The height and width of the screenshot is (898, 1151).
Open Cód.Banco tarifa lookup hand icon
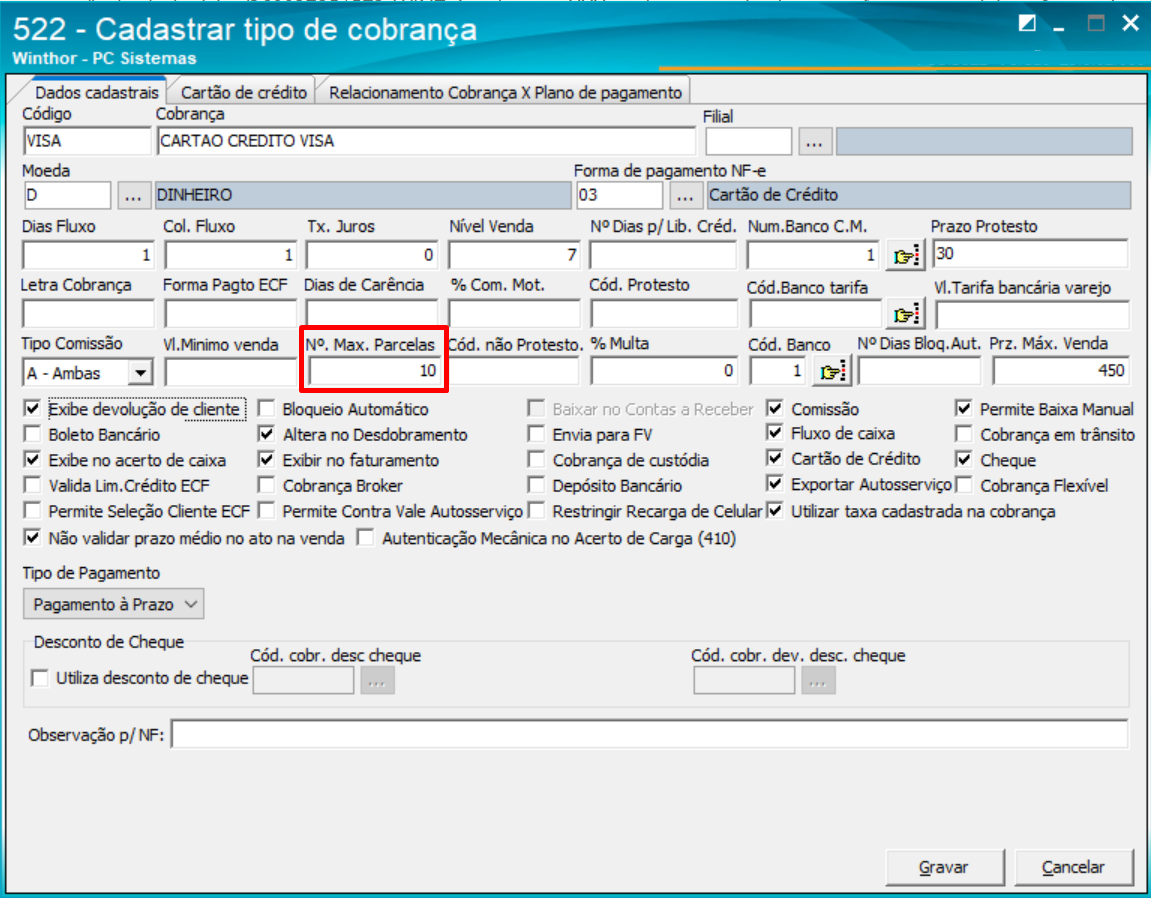[904, 315]
